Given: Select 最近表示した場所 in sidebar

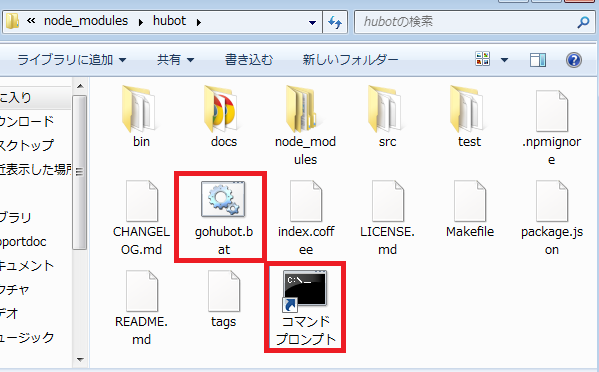Looking at the screenshot, I should click(36, 169).
